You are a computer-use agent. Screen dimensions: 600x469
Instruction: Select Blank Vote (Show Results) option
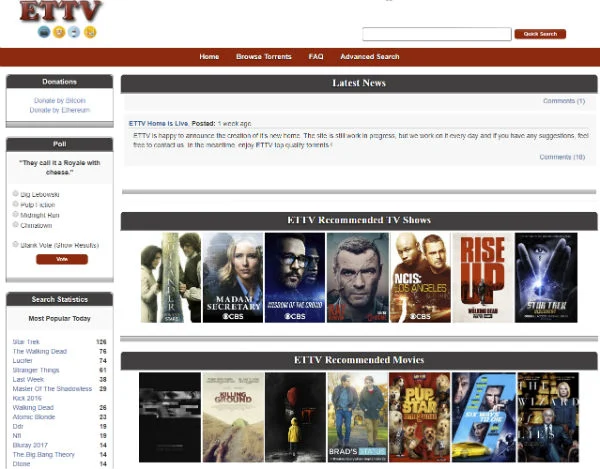click(16, 244)
